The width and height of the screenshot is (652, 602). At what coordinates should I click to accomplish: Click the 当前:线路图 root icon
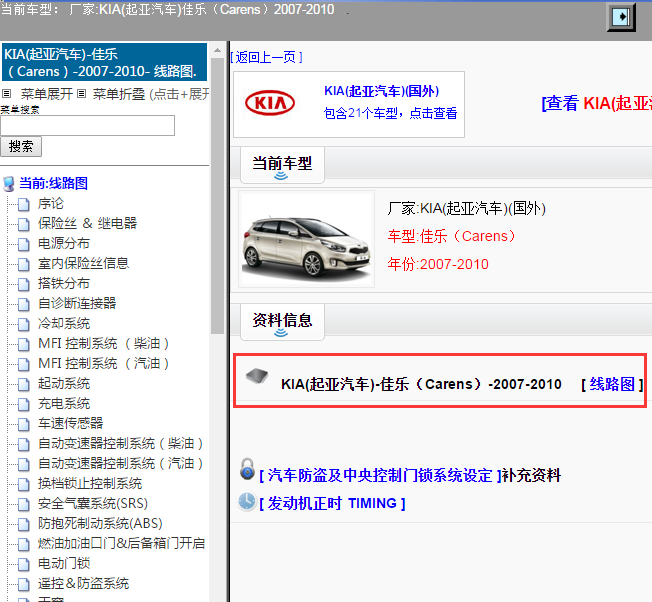coord(9,184)
